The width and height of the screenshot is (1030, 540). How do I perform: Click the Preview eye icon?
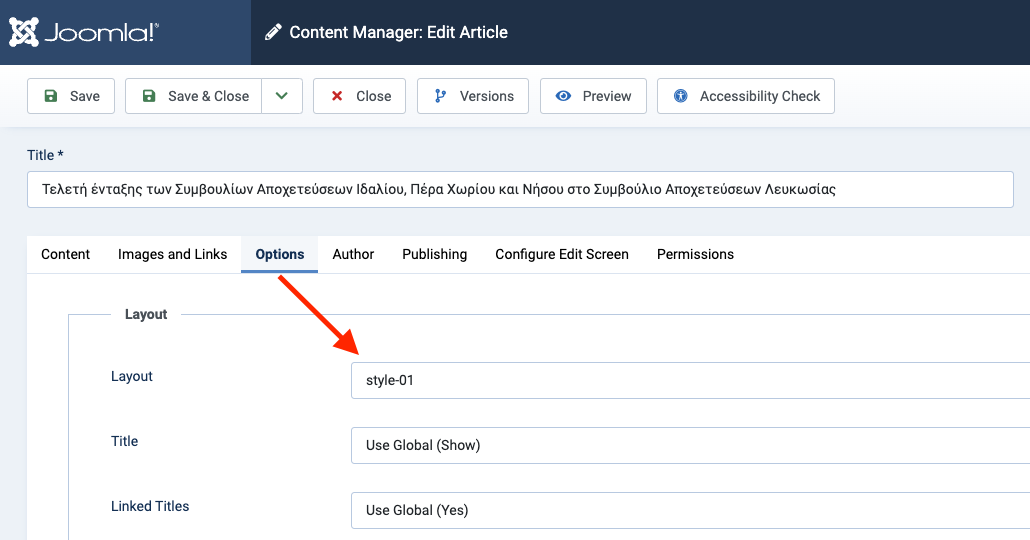[564, 96]
